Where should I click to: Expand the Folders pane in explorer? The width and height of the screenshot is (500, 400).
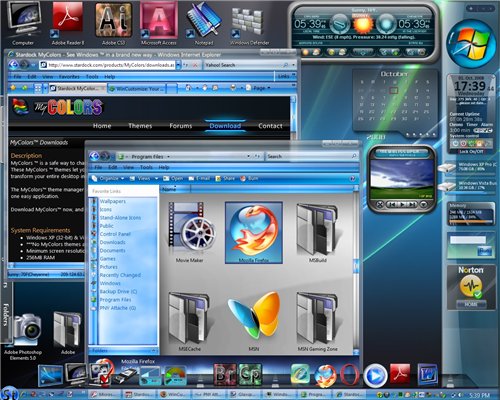click(153, 351)
